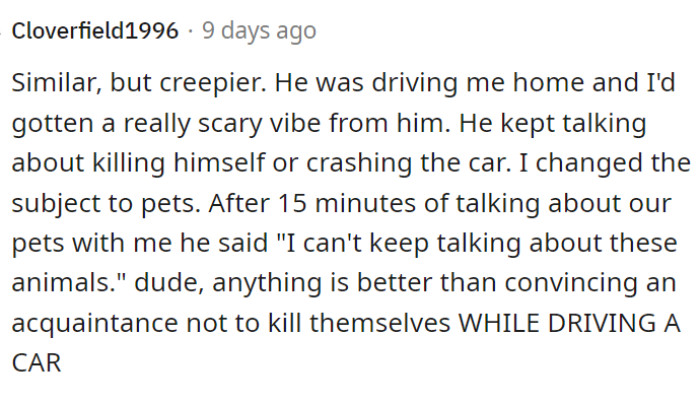
Task: Click the phrase 'Similar, but creepier.'
Action: coord(139,83)
